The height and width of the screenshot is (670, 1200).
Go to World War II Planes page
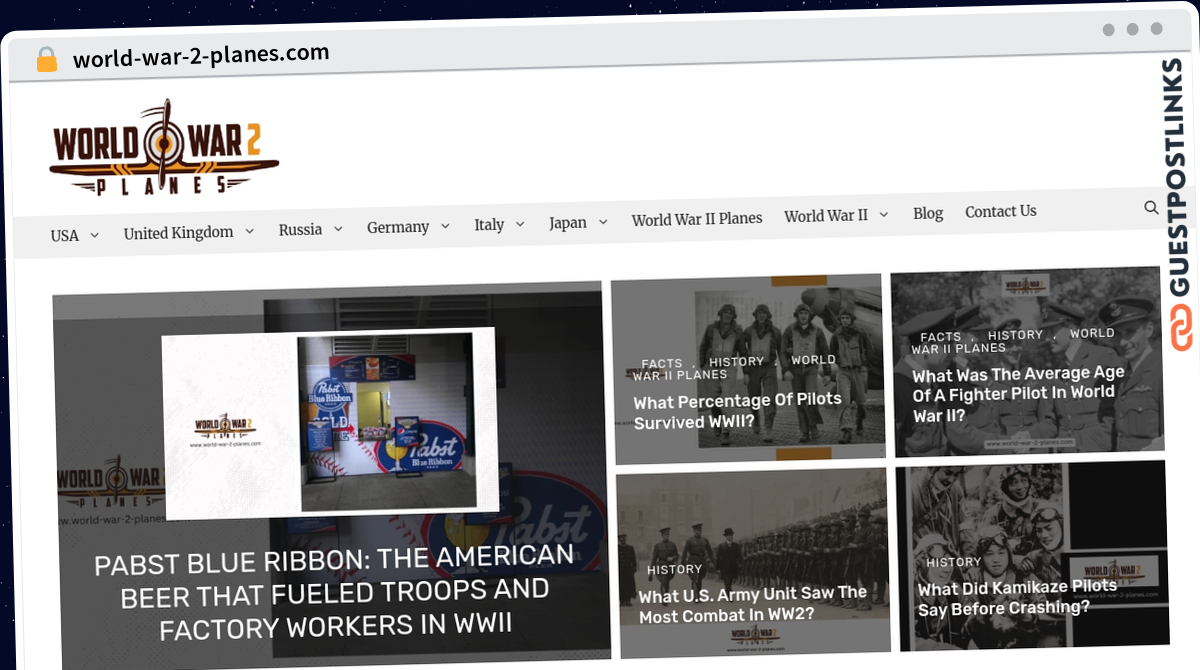697,219
